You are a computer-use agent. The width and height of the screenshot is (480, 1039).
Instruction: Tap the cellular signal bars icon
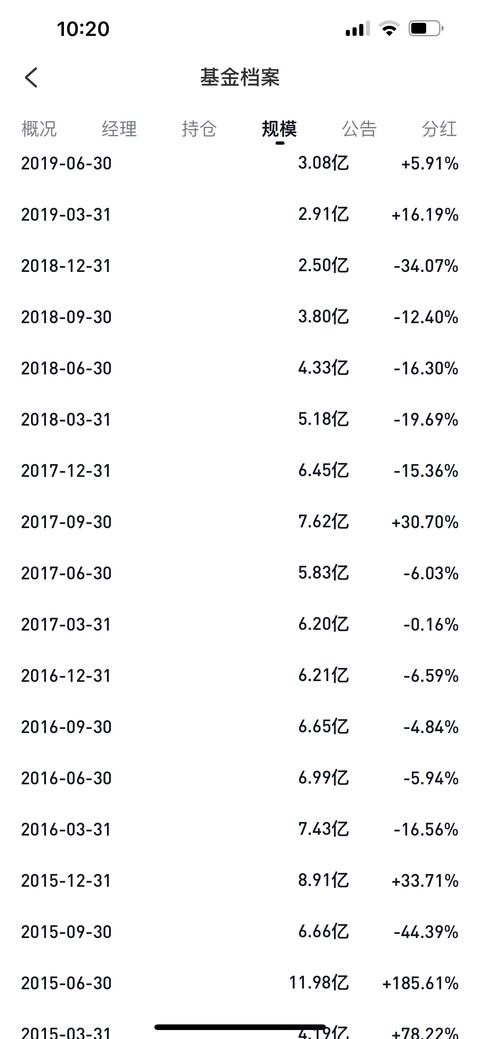click(357, 28)
